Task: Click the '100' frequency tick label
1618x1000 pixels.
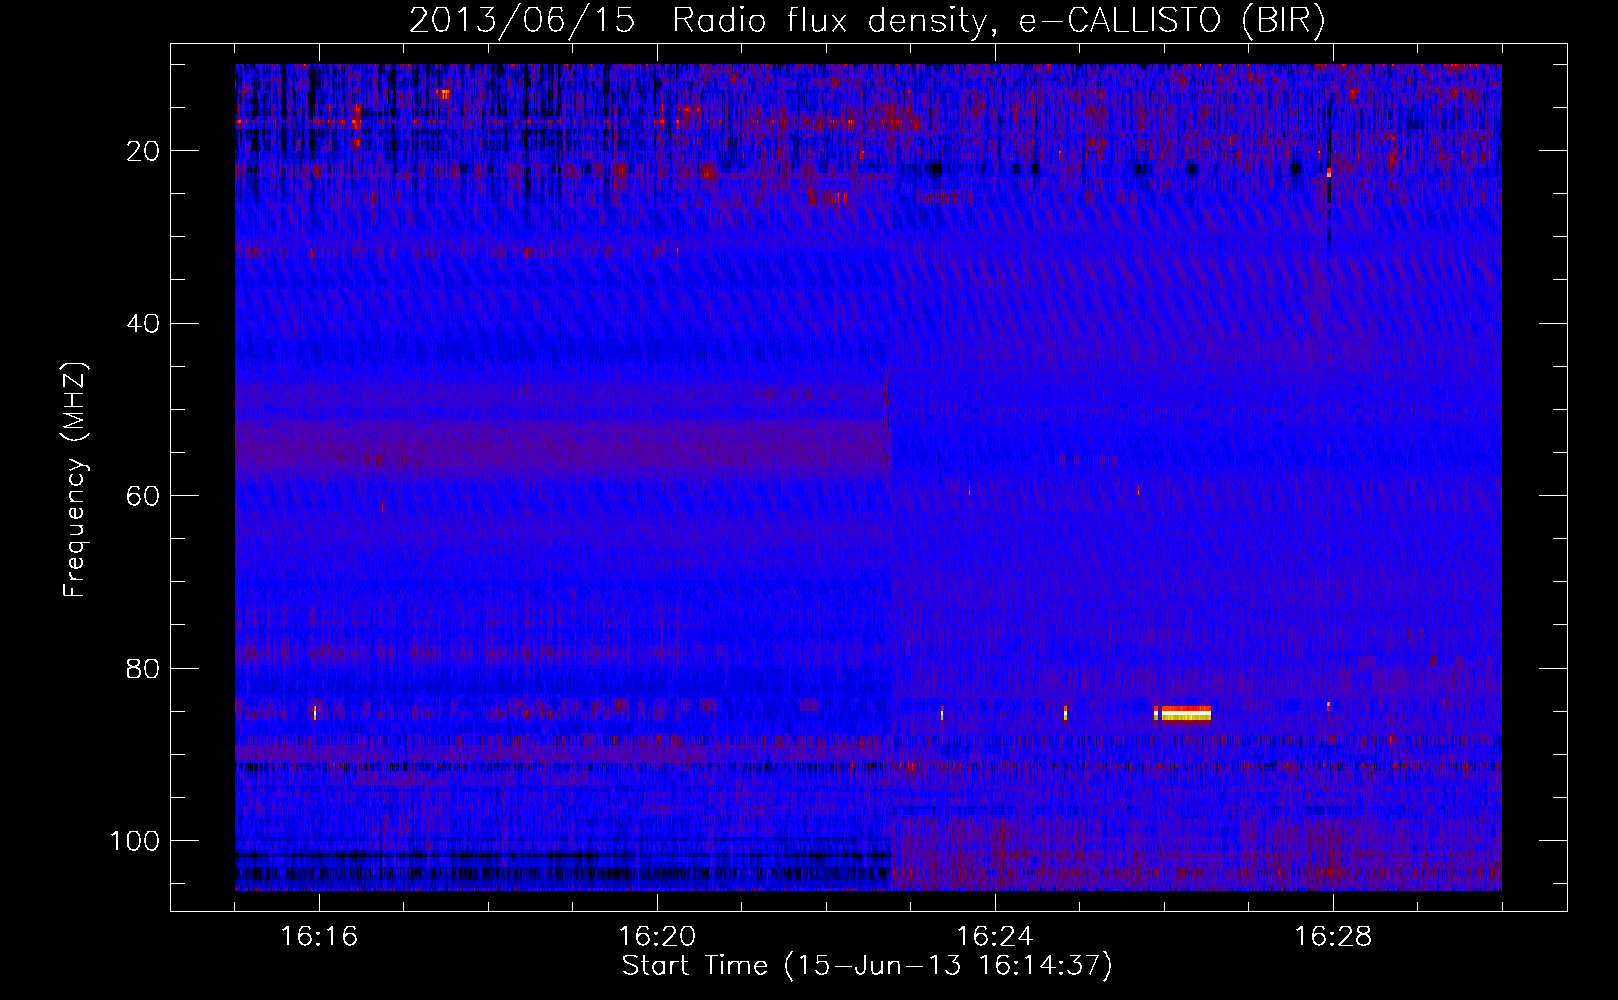Action: (x=135, y=841)
